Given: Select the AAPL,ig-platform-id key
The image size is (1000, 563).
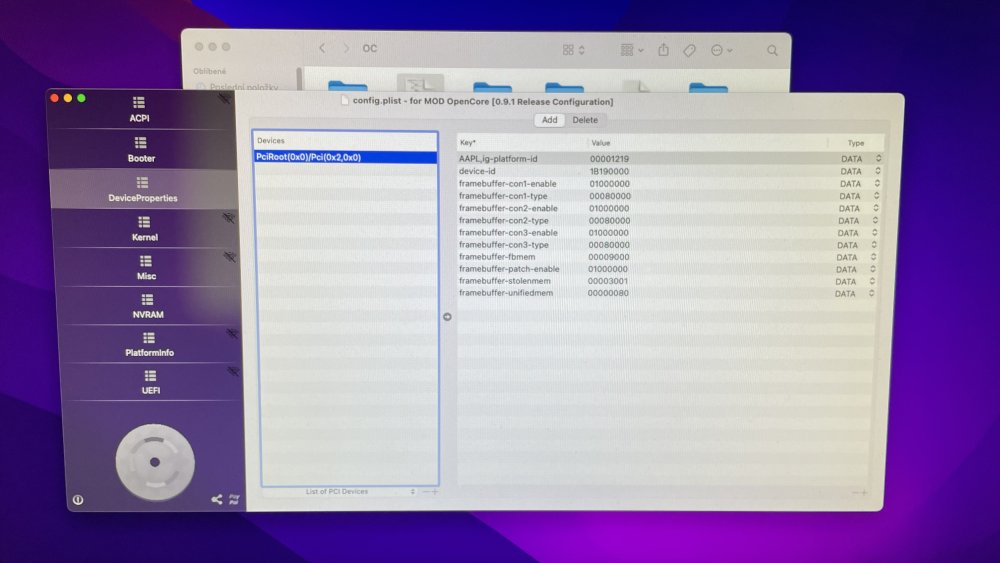Looking at the screenshot, I should (x=498, y=159).
